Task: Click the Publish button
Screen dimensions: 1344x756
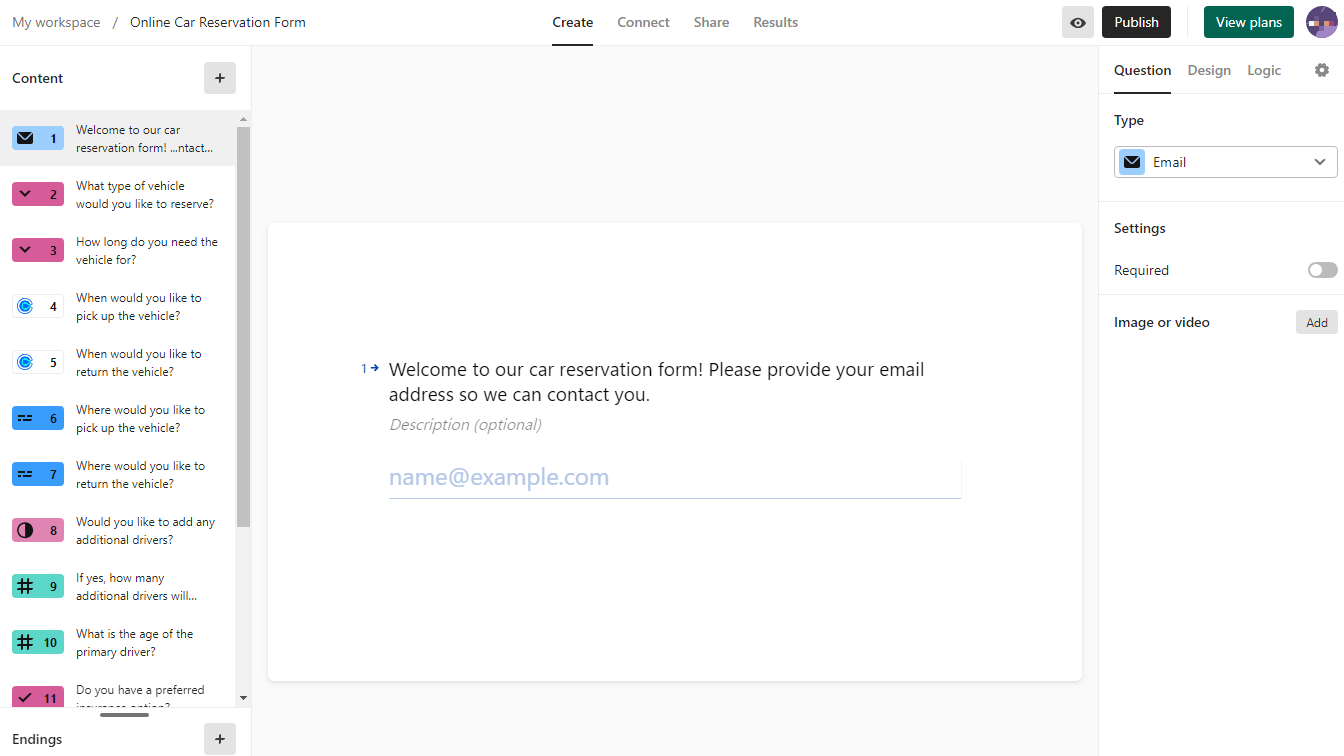Action: [1136, 22]
